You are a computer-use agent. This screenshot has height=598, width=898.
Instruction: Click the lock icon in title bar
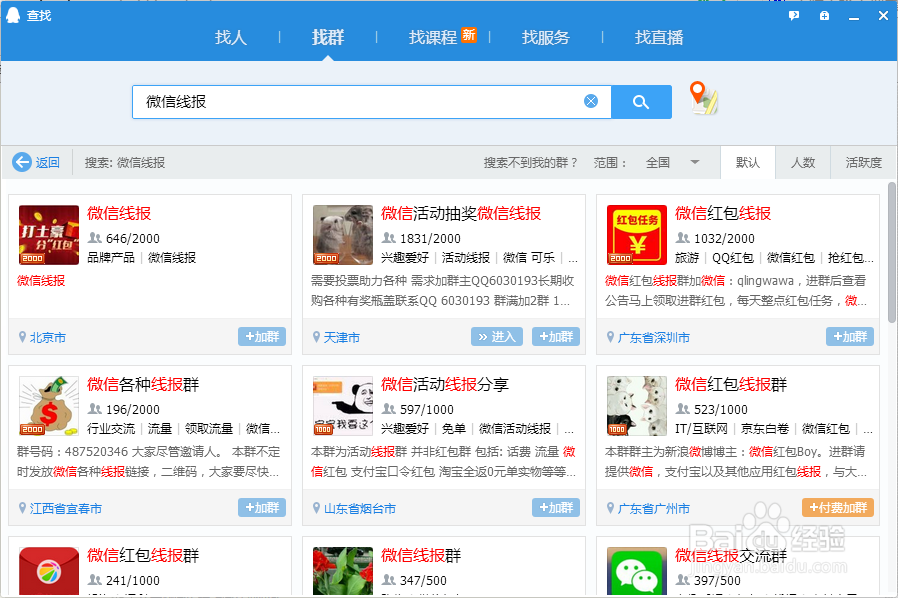[x=824, y=16]
